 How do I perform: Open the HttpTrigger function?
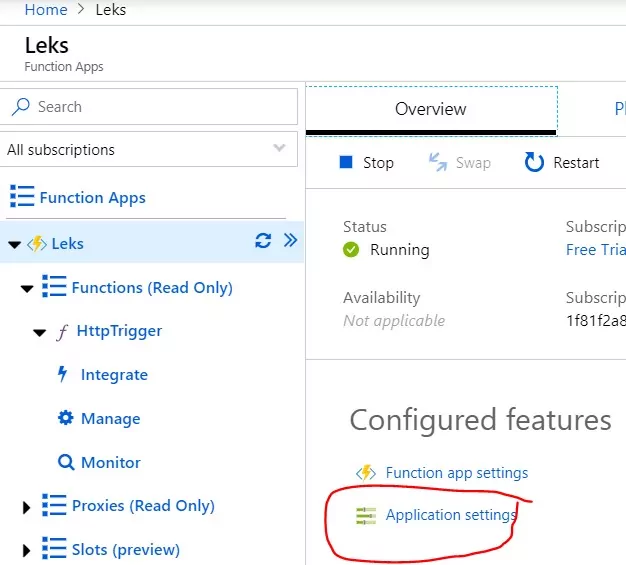(119, 331)
